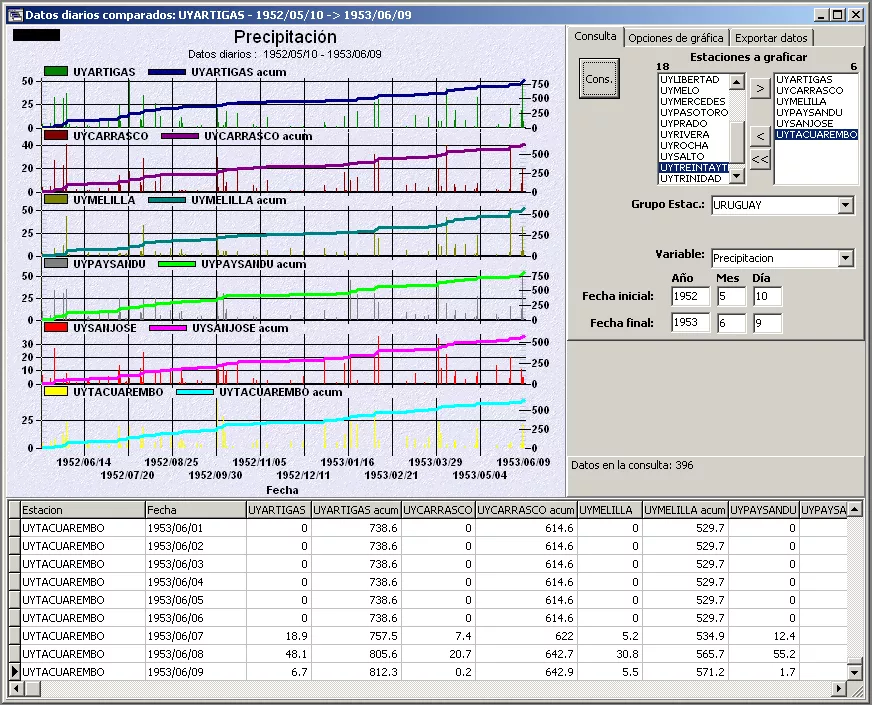The width and height of the screenshot is (872, 705).
Task: Click the remove station left-arrow button
Action: point(760,135)
